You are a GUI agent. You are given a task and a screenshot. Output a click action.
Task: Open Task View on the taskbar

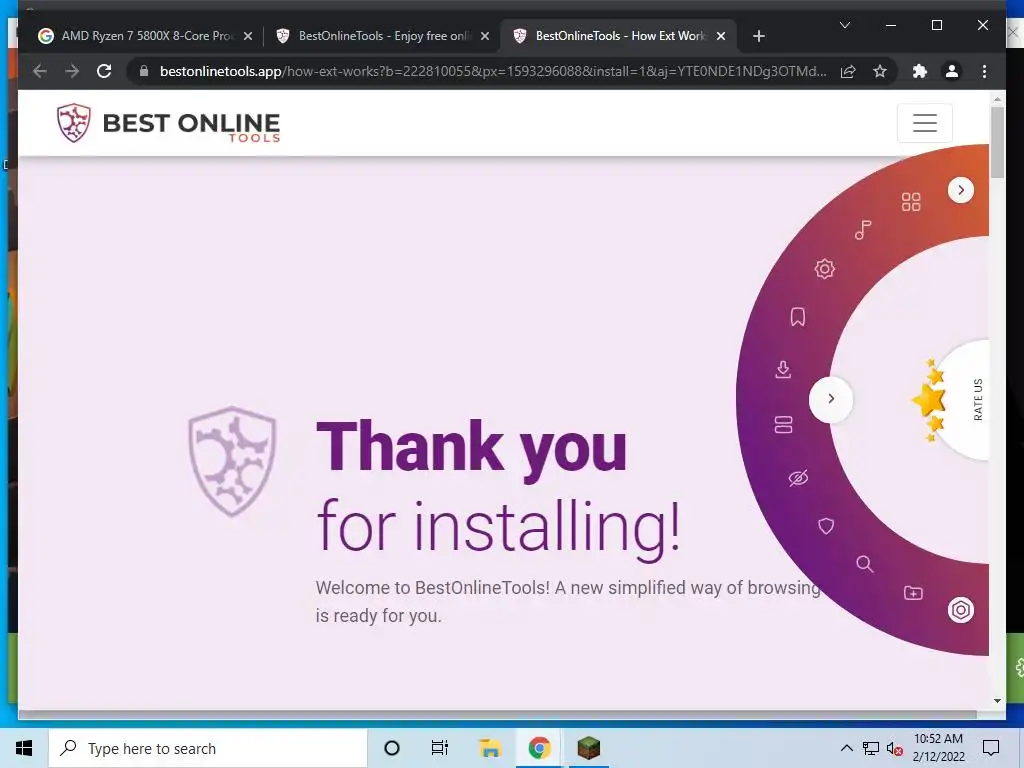pyautogui.click(x=440, y=748)
